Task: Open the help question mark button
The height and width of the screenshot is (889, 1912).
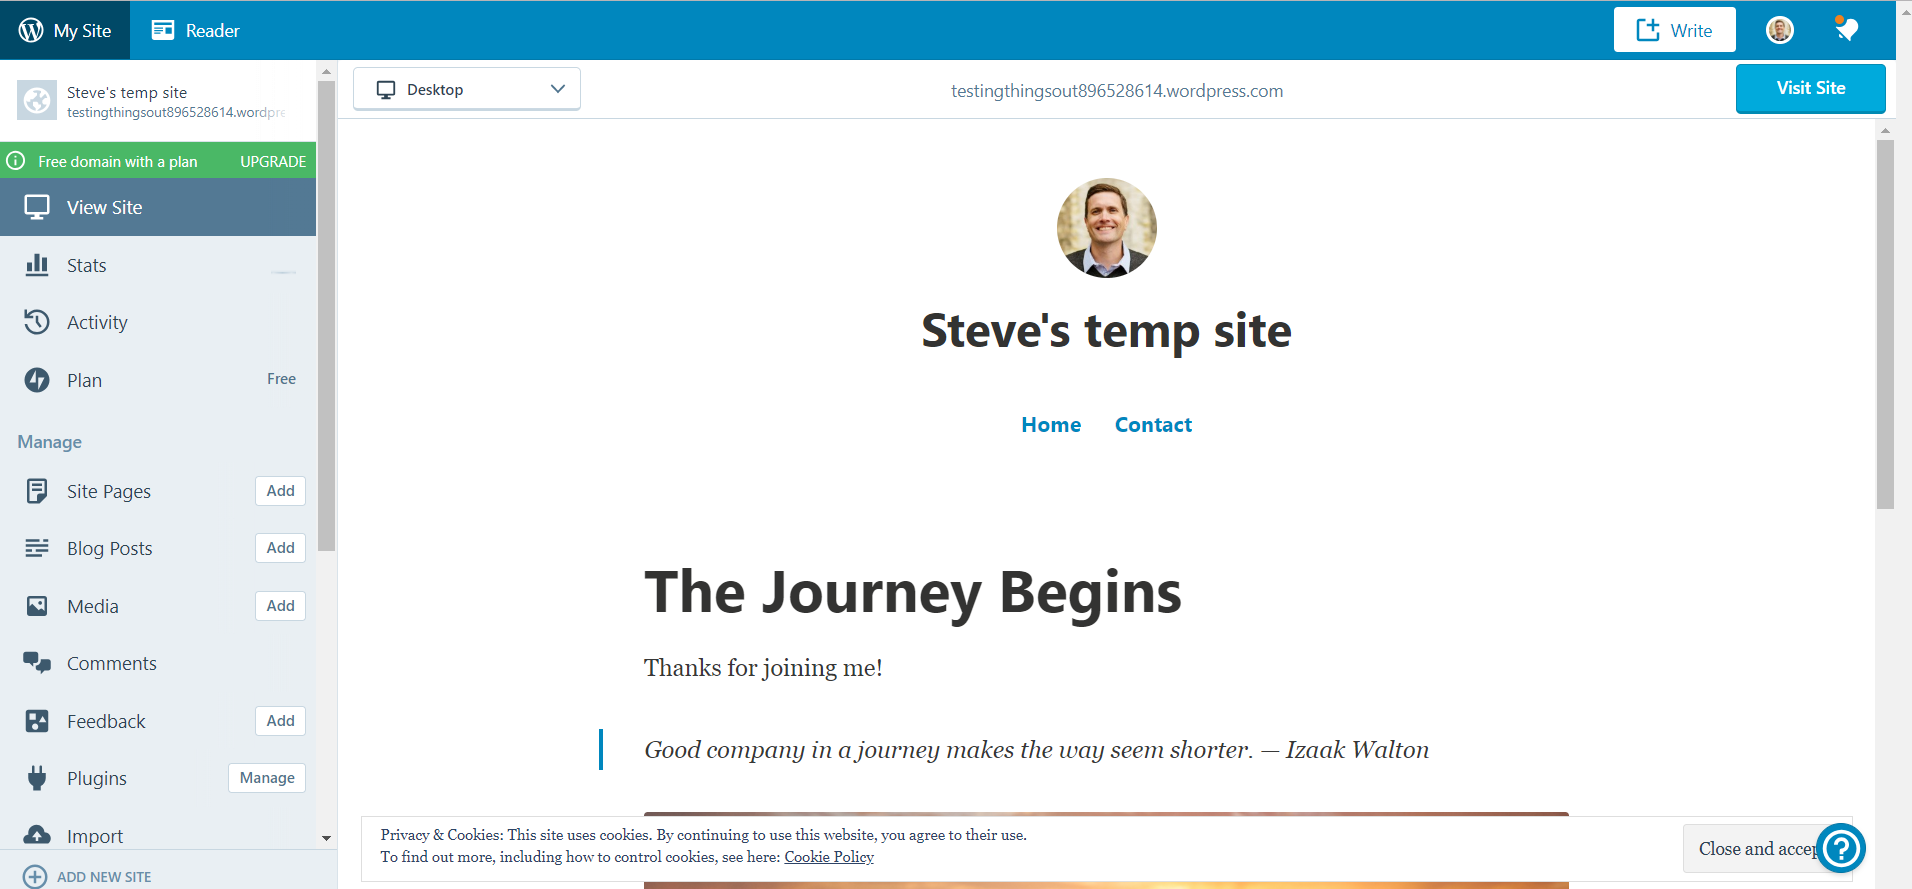Action: (1840, 848)
